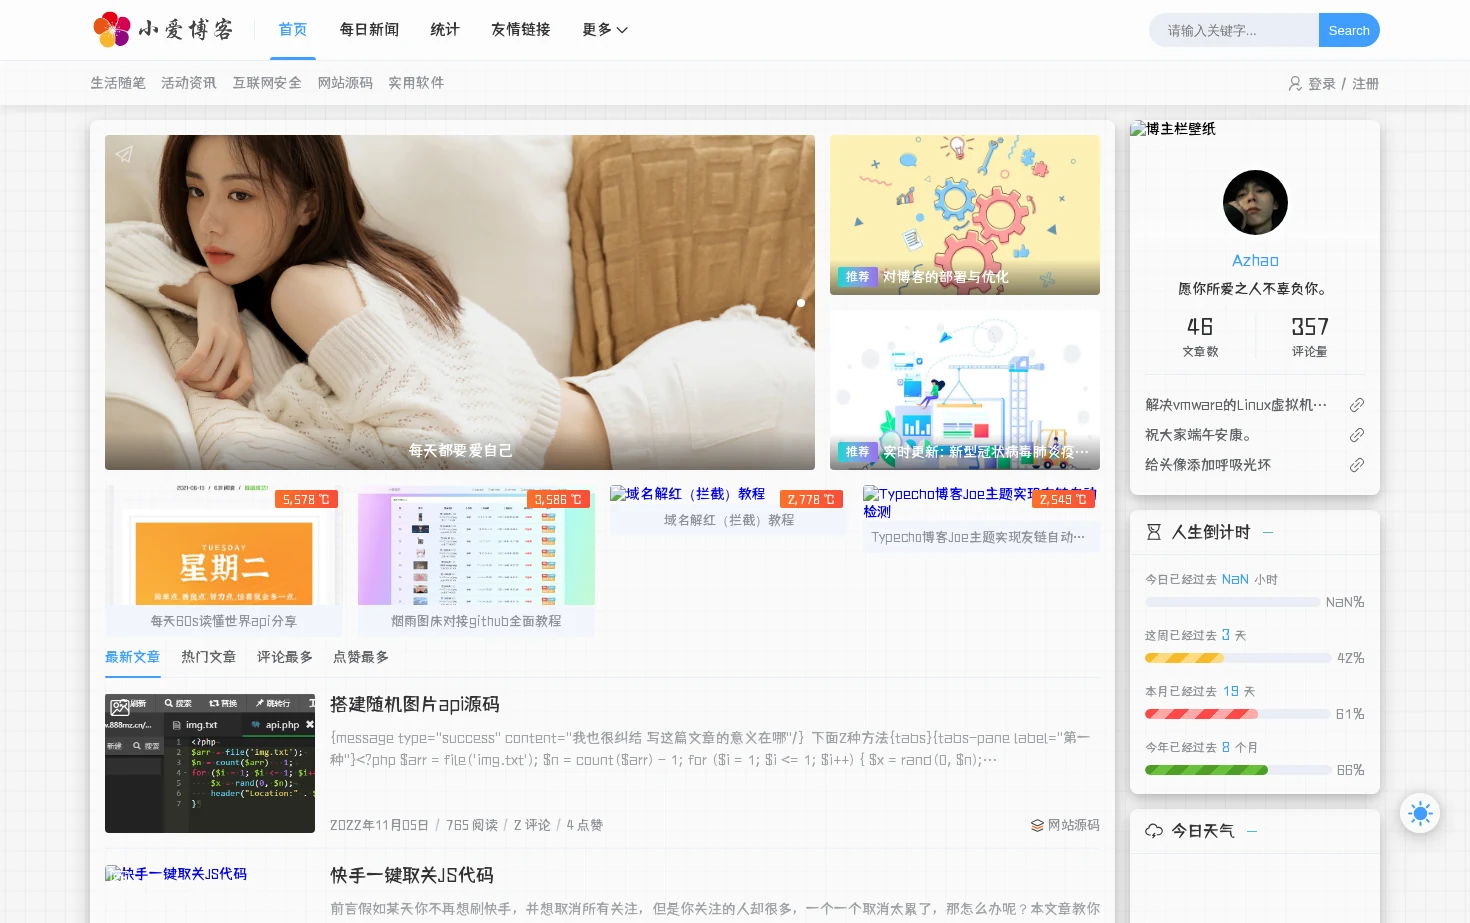Click link icon next to 给头像添加呼吸光环
The height and width of the screenshot is (923, 1470).
(x=1357, y=465)
